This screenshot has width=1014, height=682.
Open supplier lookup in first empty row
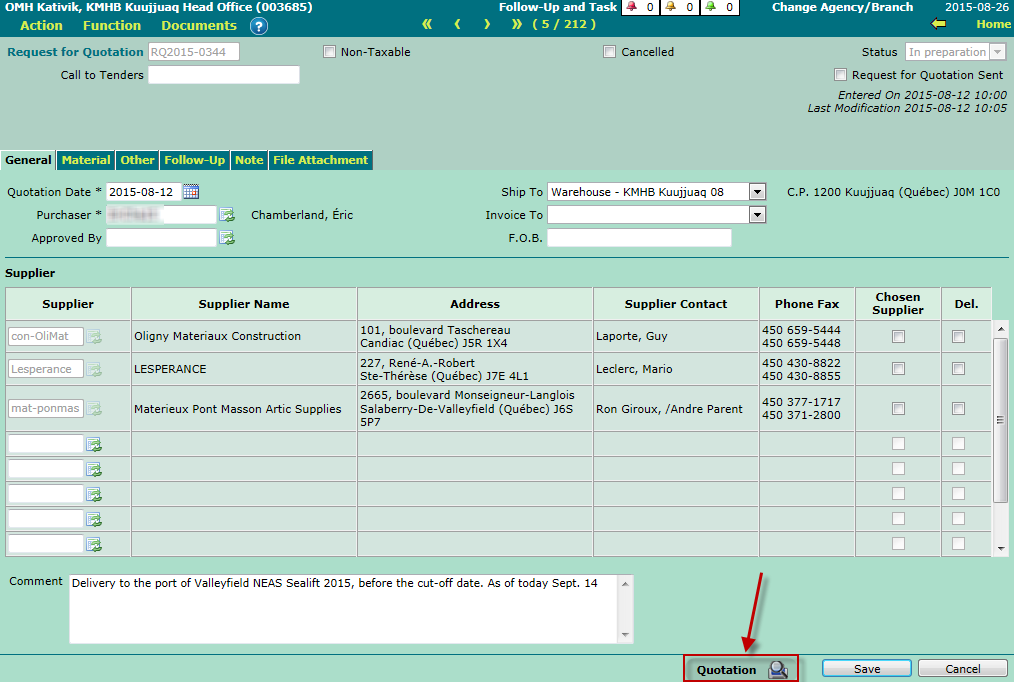pos(94,444)
